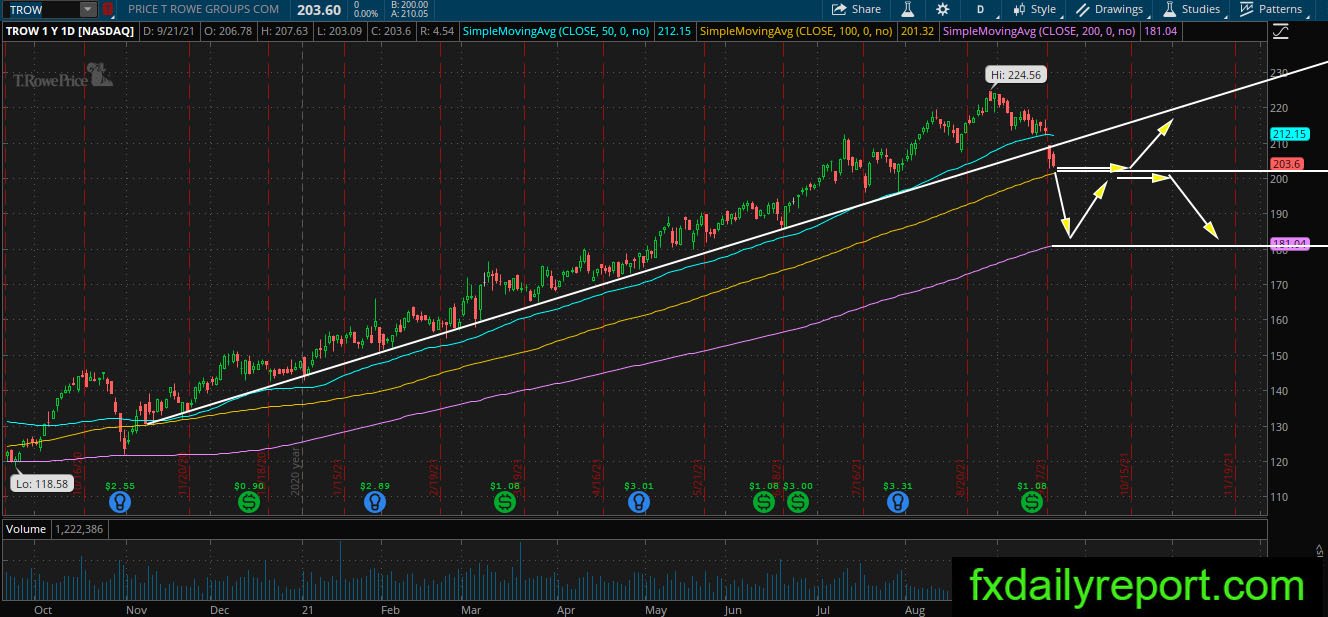Click the Hi: 224.56 price bubble
Viewport: 1328px width, 617px height.
tap(1015, 75)
